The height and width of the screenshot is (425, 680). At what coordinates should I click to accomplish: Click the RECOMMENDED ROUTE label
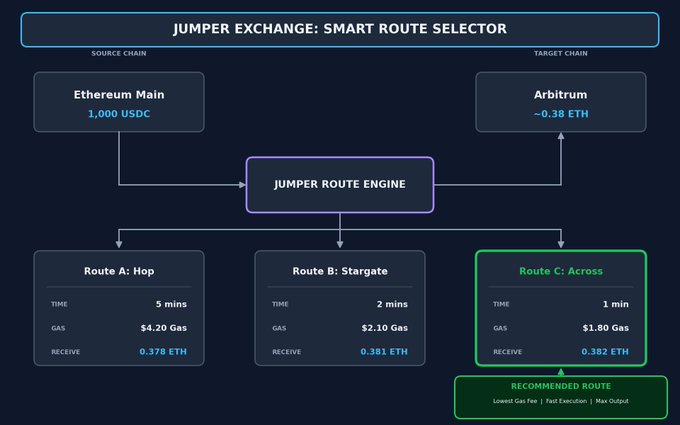(561, 386)
